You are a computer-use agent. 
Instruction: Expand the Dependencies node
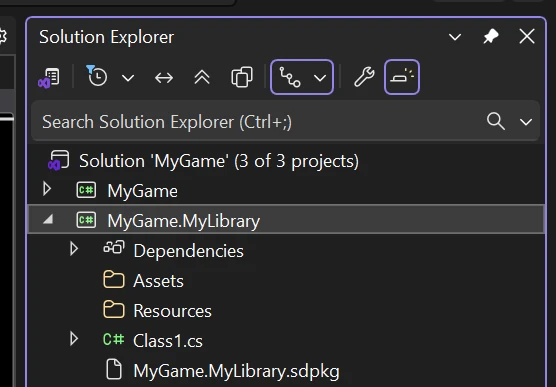coord(73,249)
